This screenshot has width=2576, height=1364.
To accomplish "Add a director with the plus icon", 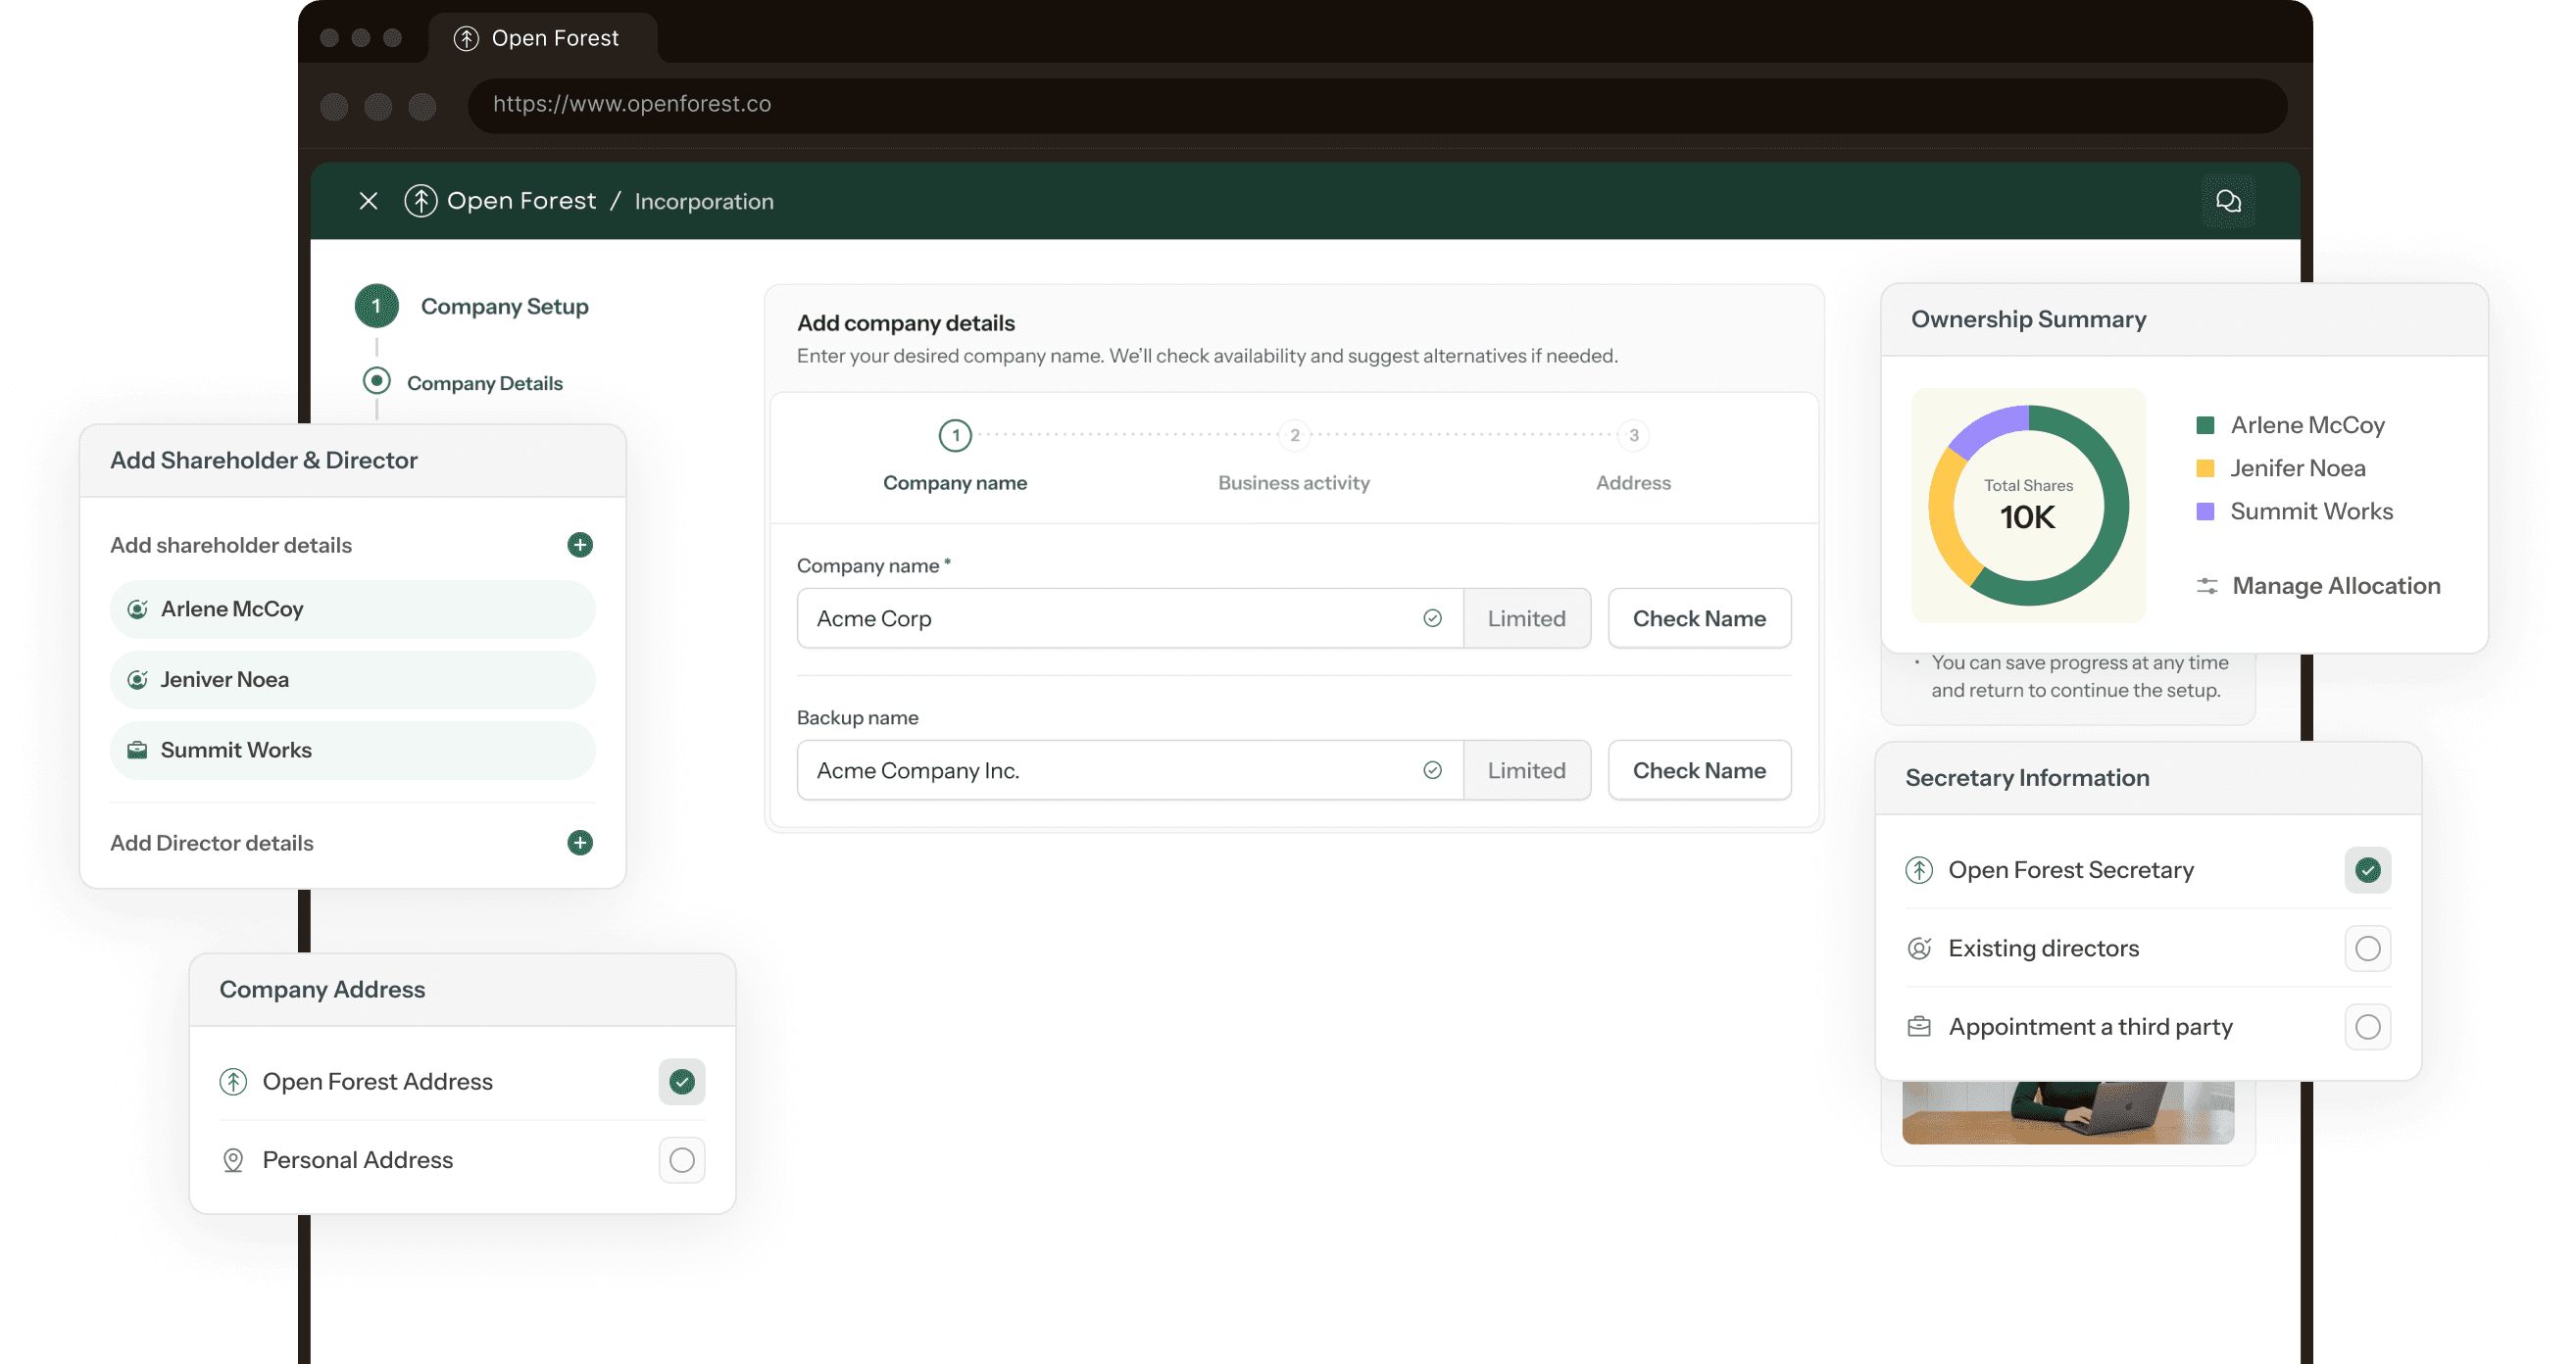I will coord(579,843).
